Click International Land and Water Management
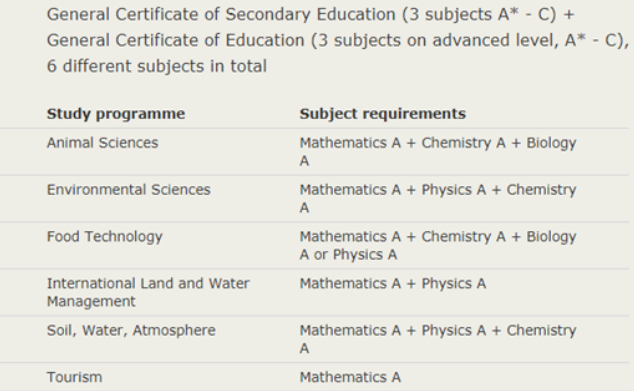 click(148, 292)
